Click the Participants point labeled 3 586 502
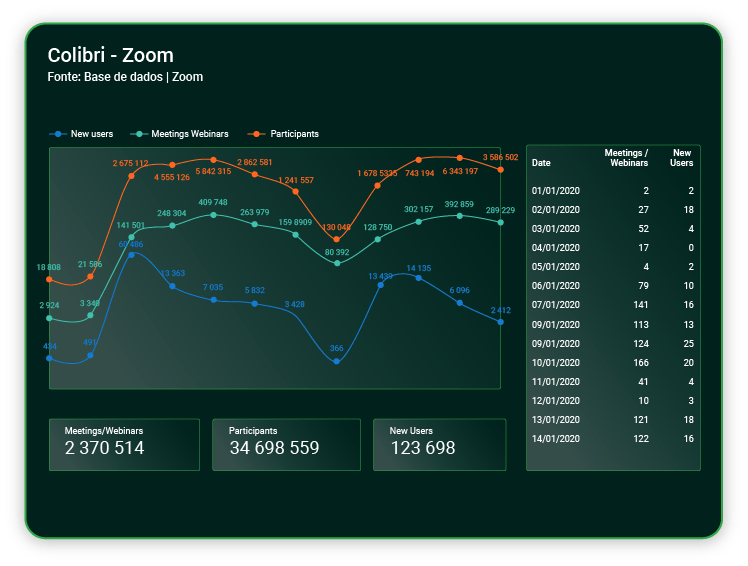Image resolution: width=748 pixels, height=566 pixels. [500, 170]
